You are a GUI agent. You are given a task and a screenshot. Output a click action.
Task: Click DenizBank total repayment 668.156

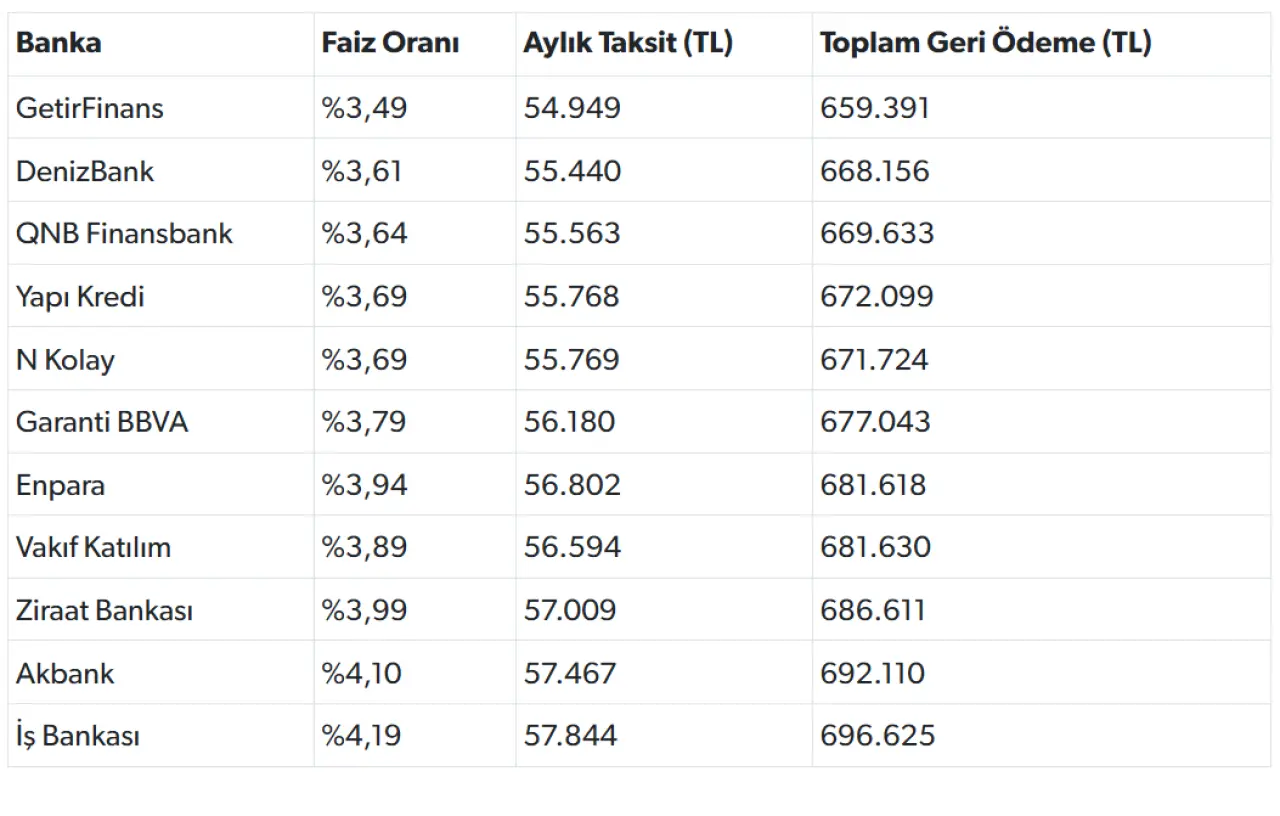tap(875, 171)
